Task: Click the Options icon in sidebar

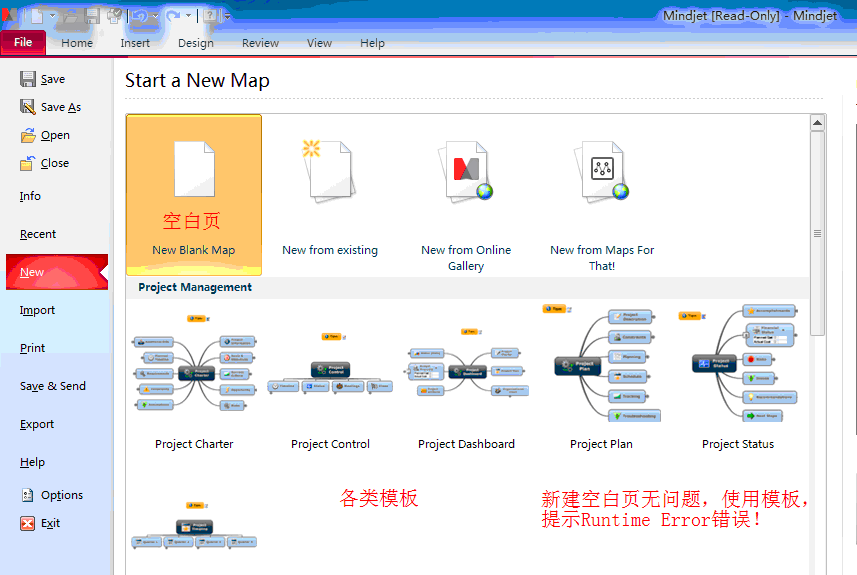Action: pos(27,495)
